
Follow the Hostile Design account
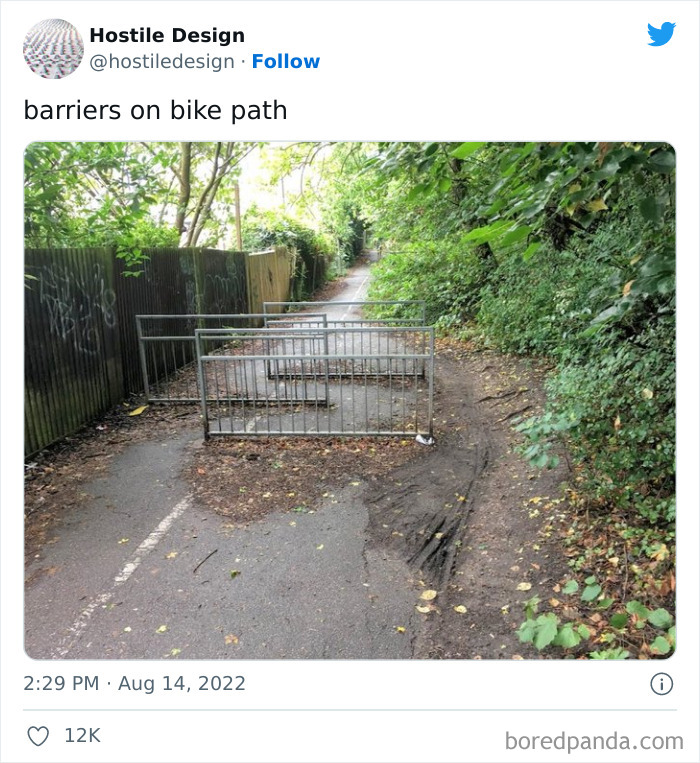coord(286,61)
